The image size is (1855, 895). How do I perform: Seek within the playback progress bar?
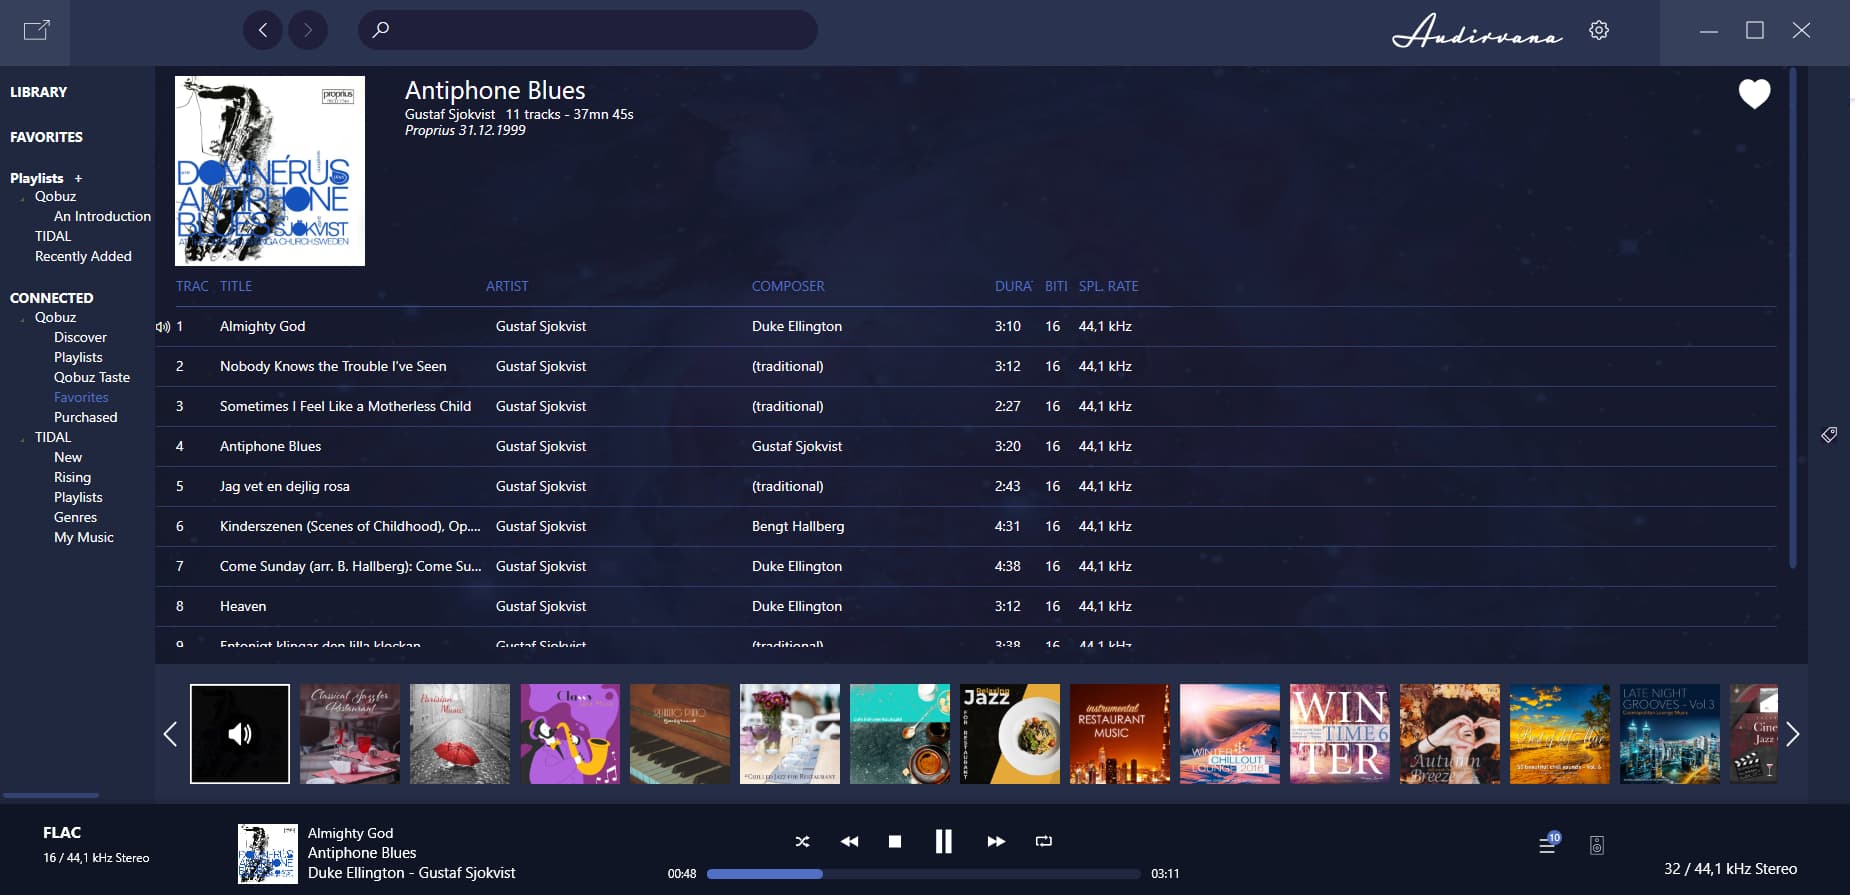(922, 874)
